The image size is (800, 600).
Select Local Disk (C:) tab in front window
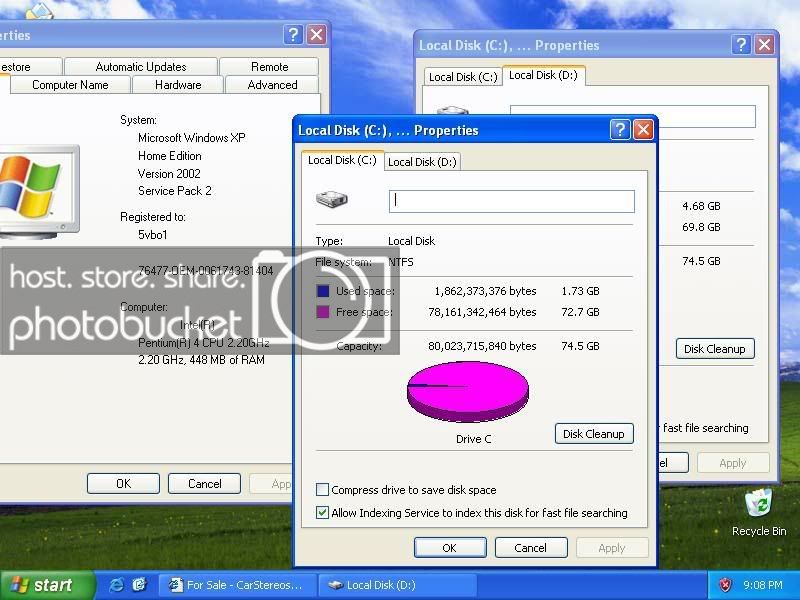[x=342, y=160]
